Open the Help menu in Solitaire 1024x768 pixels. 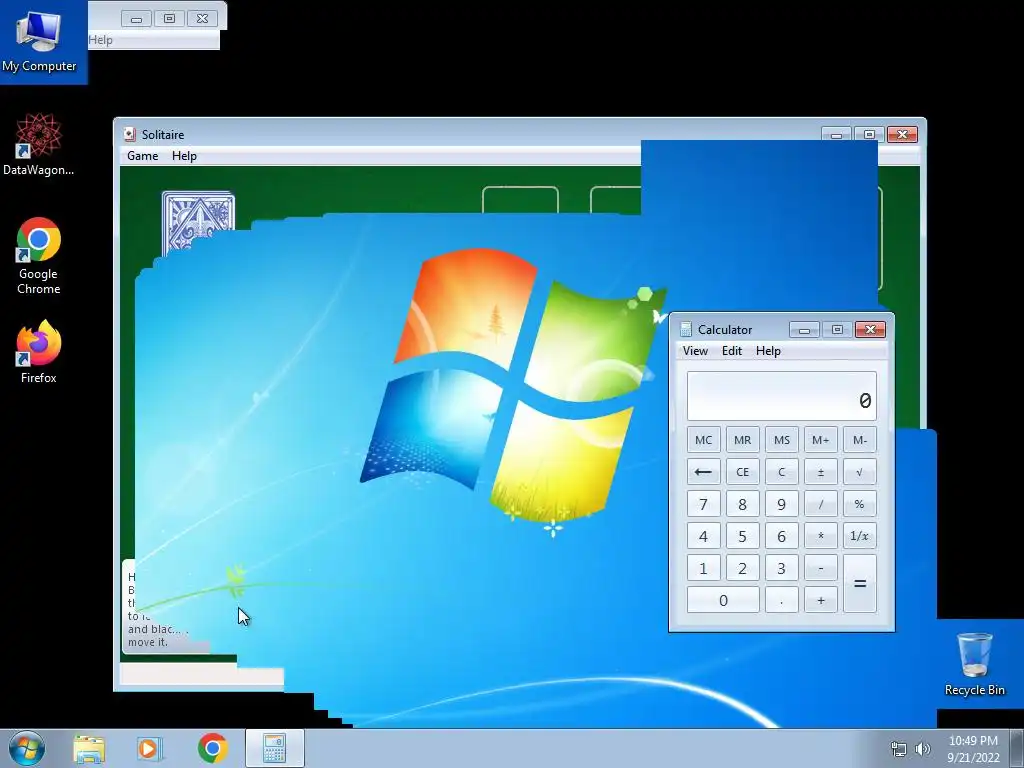[184, 156]
